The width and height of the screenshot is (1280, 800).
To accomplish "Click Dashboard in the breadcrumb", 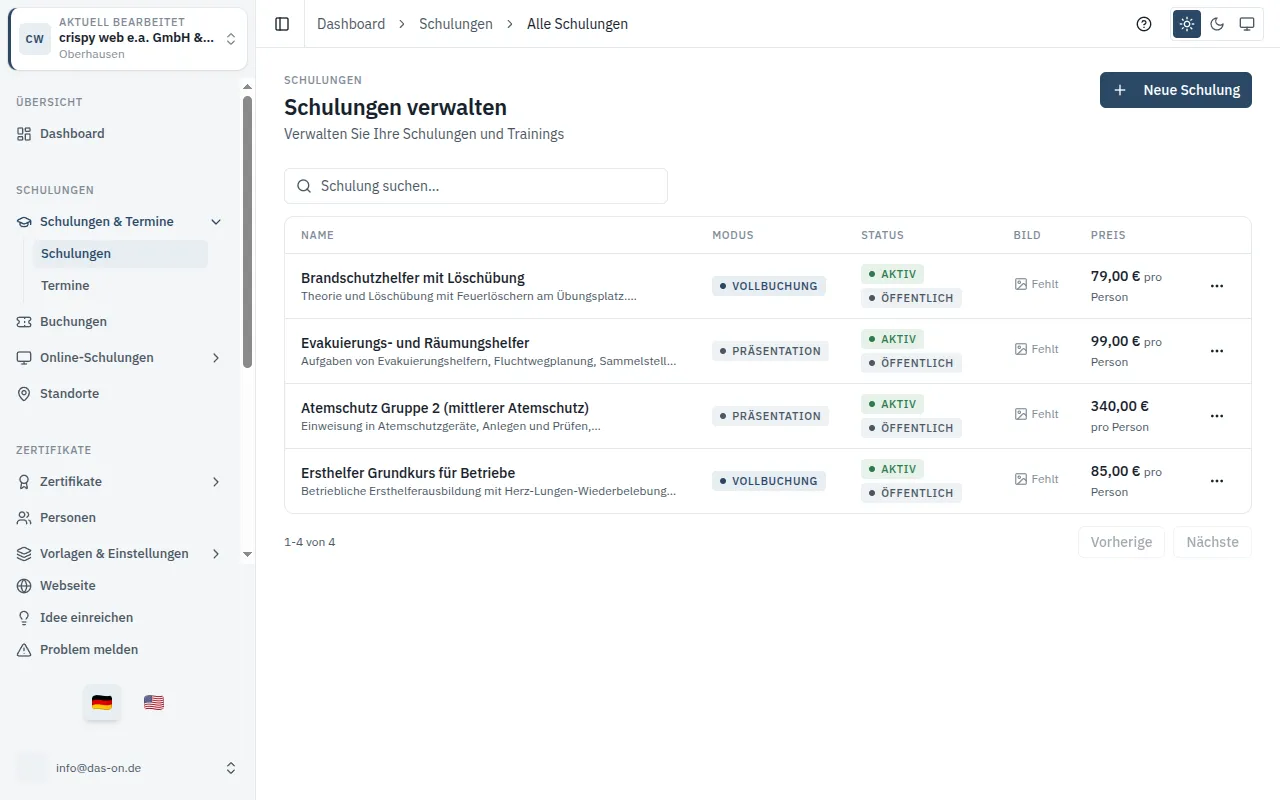I will pyautogui.click(x=351, y=24).
